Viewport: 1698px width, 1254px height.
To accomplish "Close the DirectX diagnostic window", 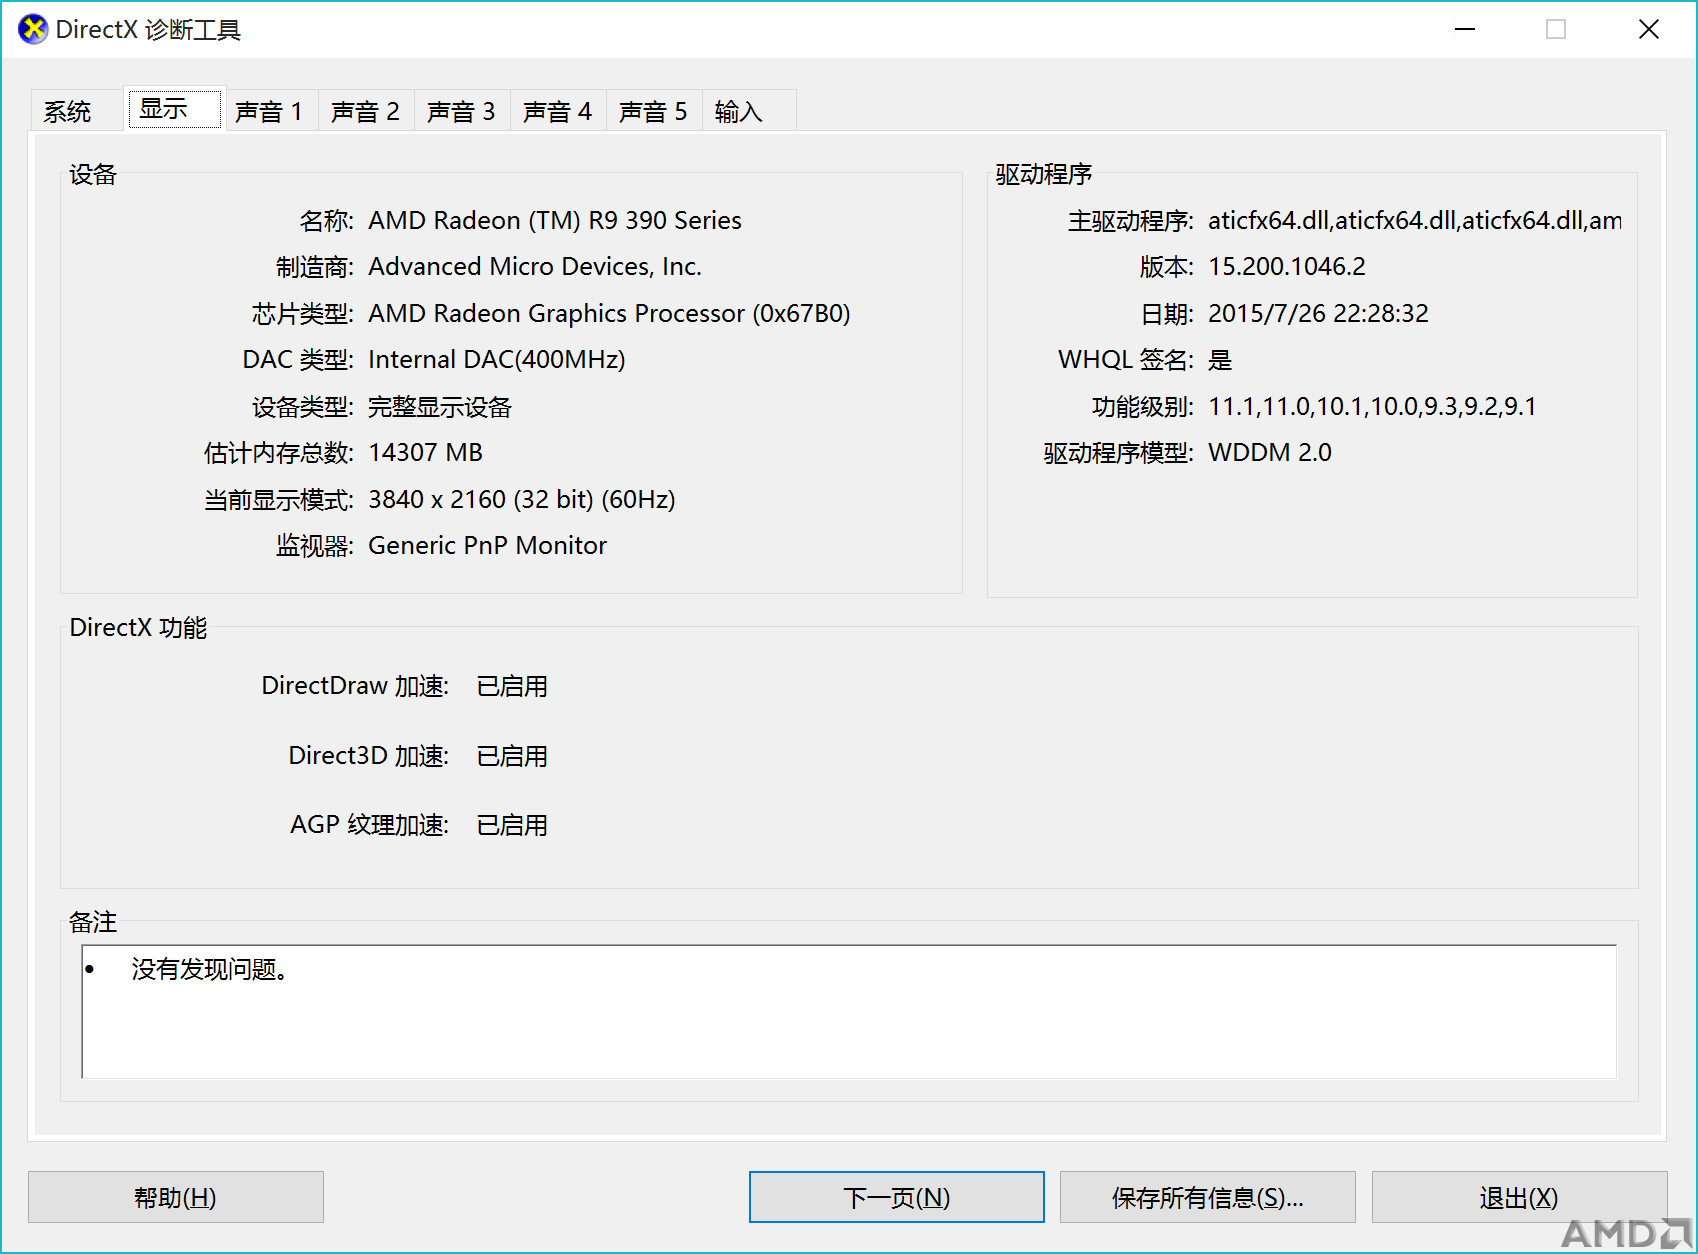I will point(1649,30).
